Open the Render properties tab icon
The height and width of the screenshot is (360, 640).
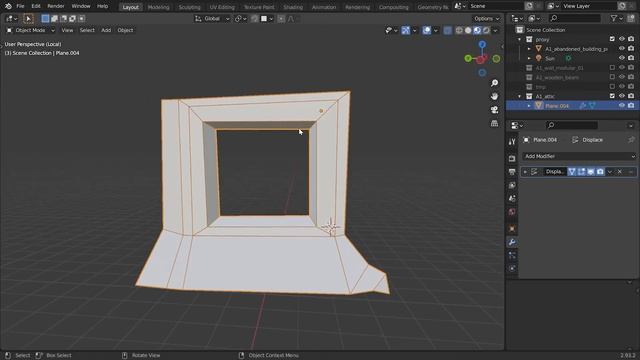[x=512, y=158]
